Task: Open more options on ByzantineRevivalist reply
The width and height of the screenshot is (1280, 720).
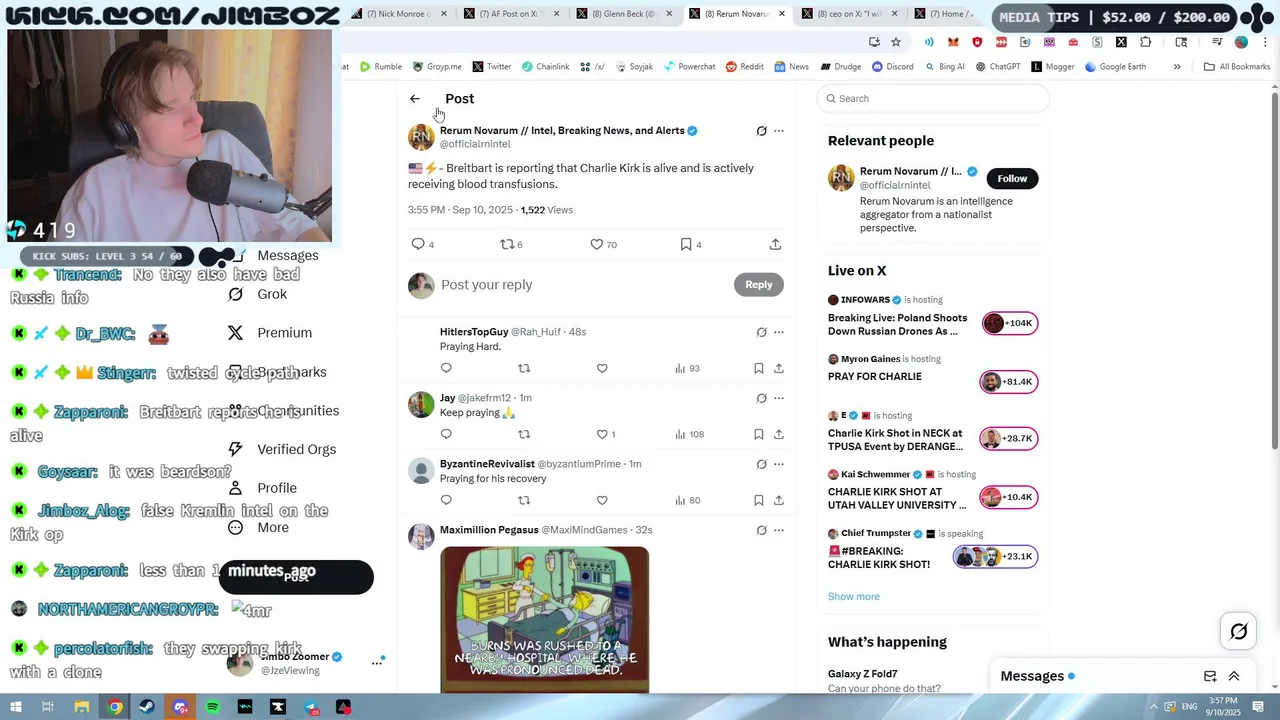Action: (779, 464)
